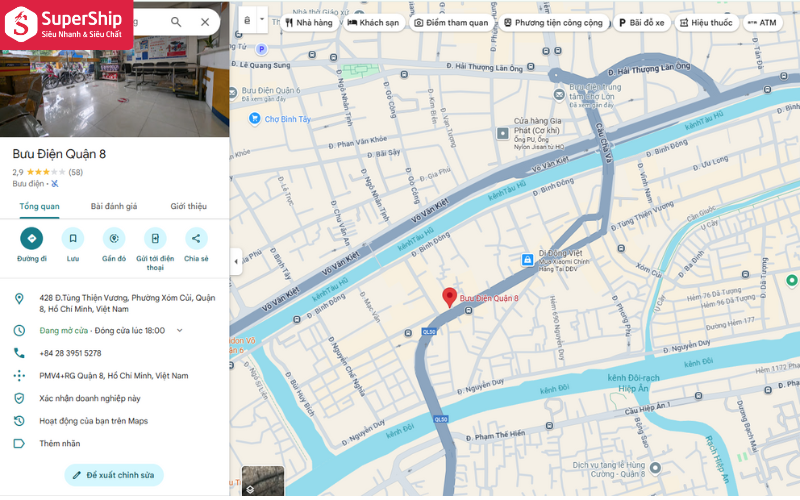Clear the search with the X icon
The width and height of the screenshot is (800, 500).
click(x=205, y=22)
